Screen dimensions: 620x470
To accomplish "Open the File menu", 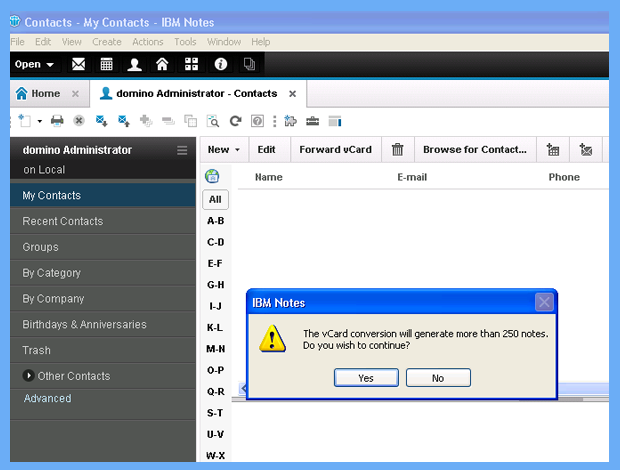I will tap(17, 42).
